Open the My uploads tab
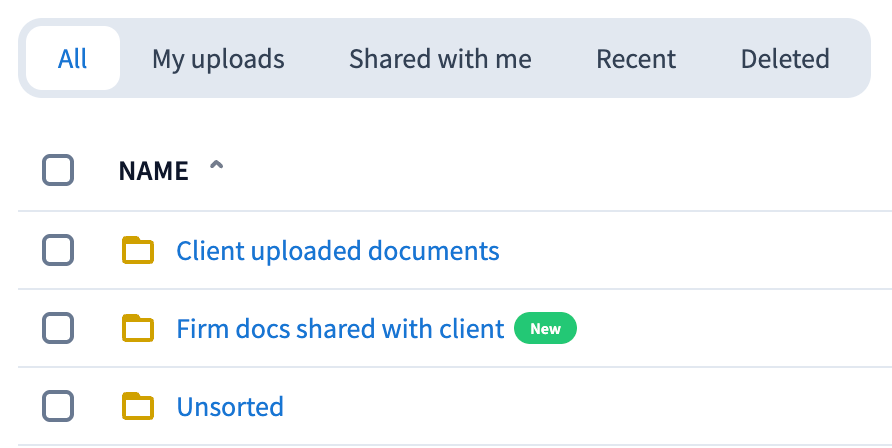 [x=218, y=59]
